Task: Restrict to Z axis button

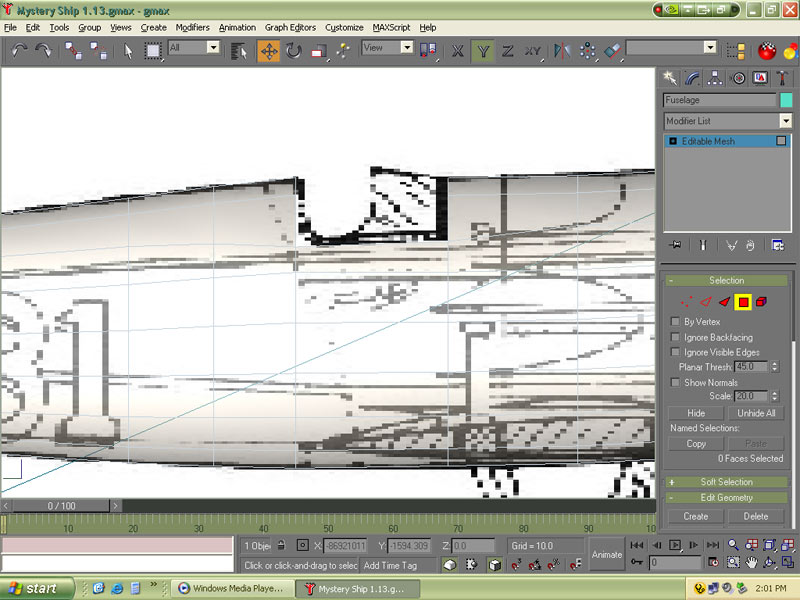Action: coord(508,51)
